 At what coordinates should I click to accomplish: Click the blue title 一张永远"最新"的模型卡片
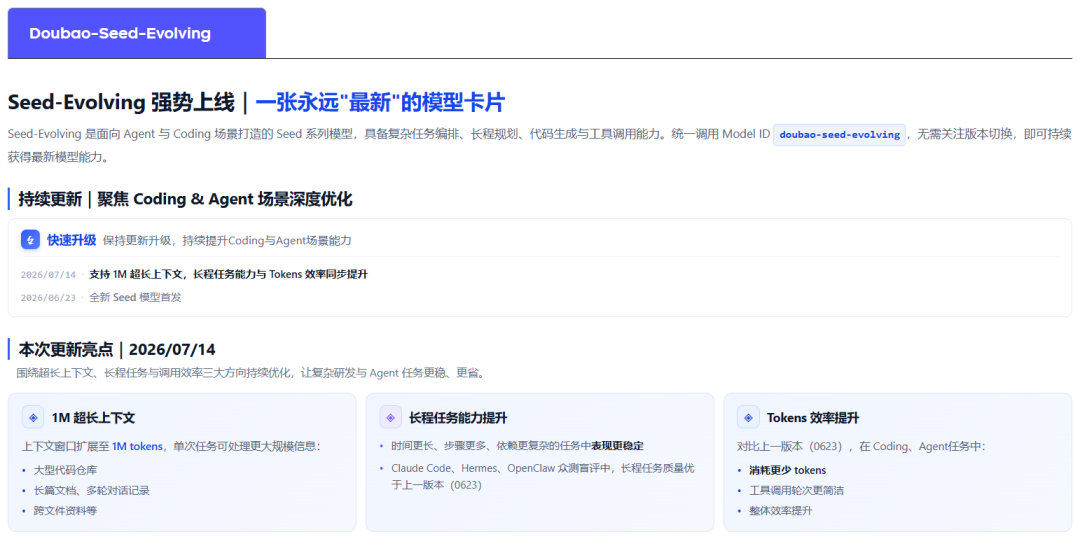(x=380, y=102)
